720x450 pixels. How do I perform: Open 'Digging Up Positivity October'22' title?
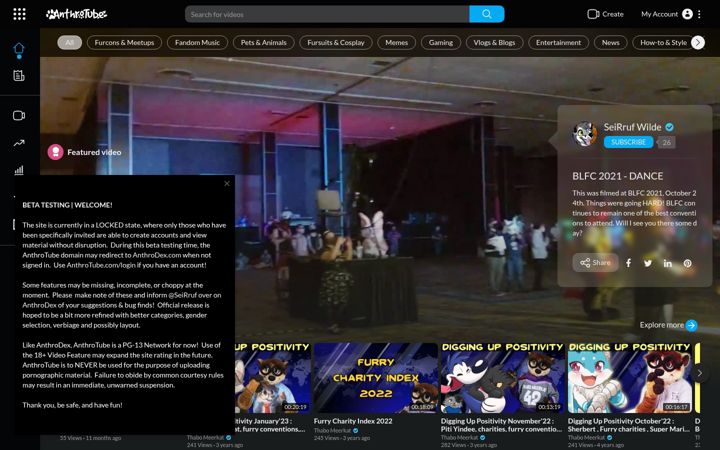[629, 425]
